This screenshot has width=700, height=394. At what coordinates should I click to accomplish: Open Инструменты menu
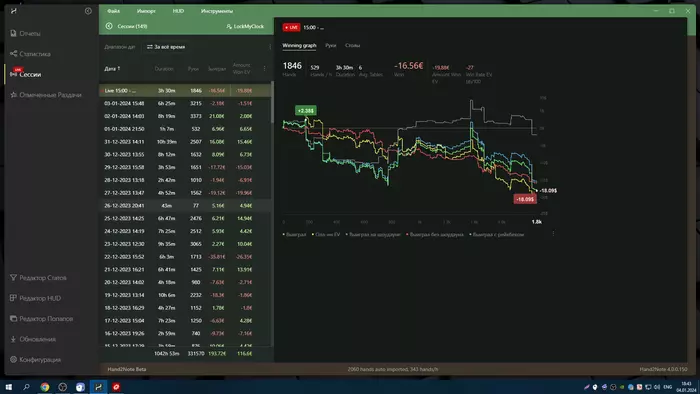click(217, 11)
